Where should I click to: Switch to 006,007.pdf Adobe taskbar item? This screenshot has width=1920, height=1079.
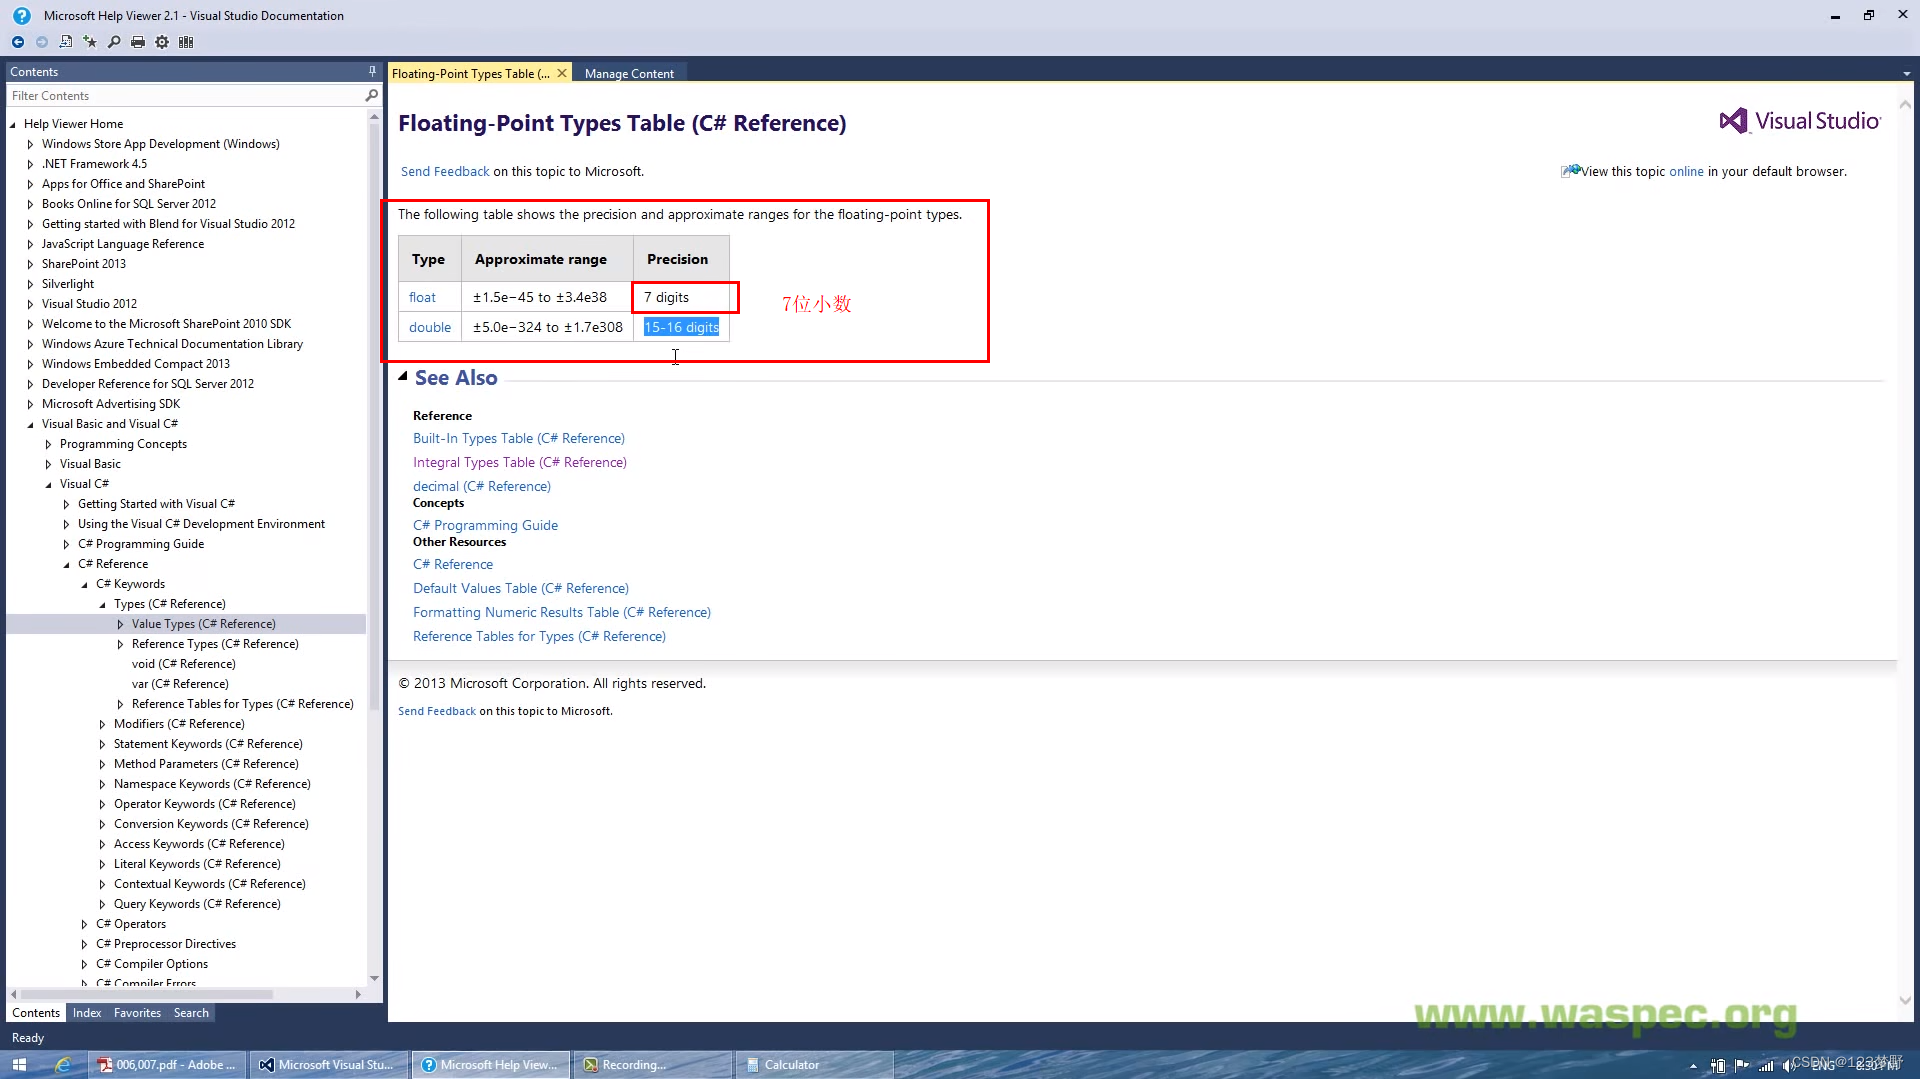pos(167,1064)
